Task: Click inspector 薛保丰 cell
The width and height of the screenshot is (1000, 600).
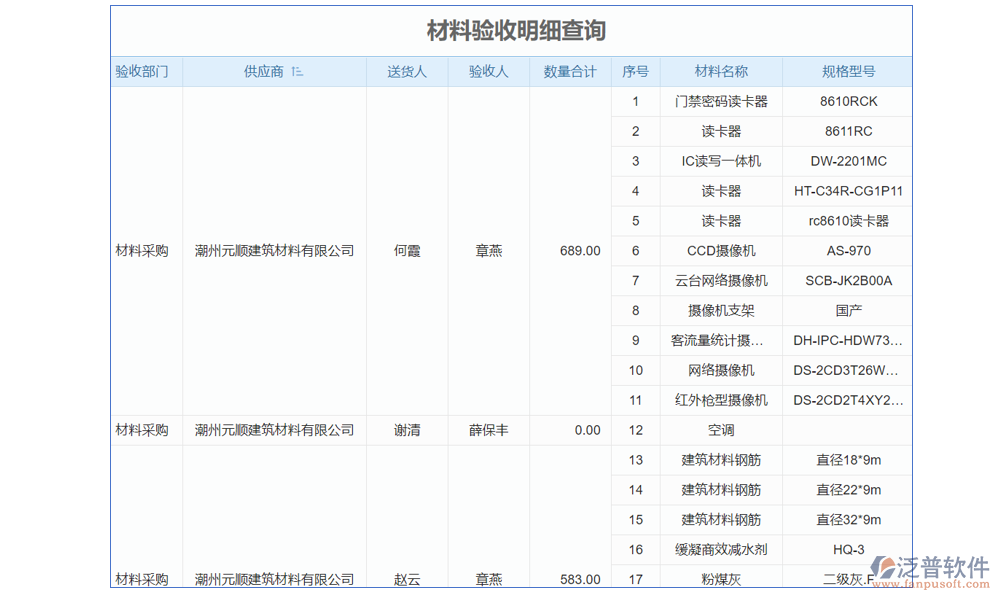Action: click(x=489, y=430)
